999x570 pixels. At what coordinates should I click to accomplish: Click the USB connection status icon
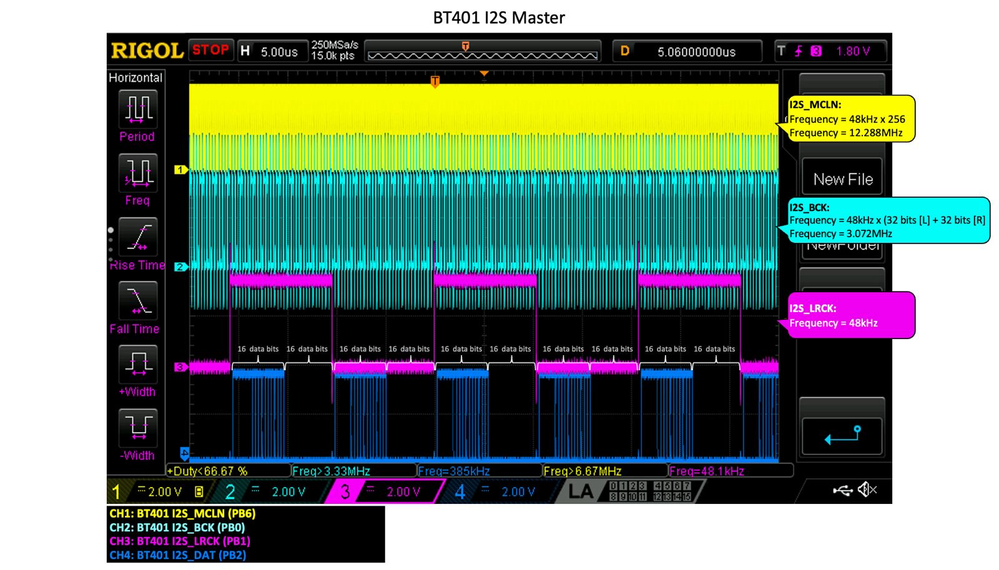843,490
